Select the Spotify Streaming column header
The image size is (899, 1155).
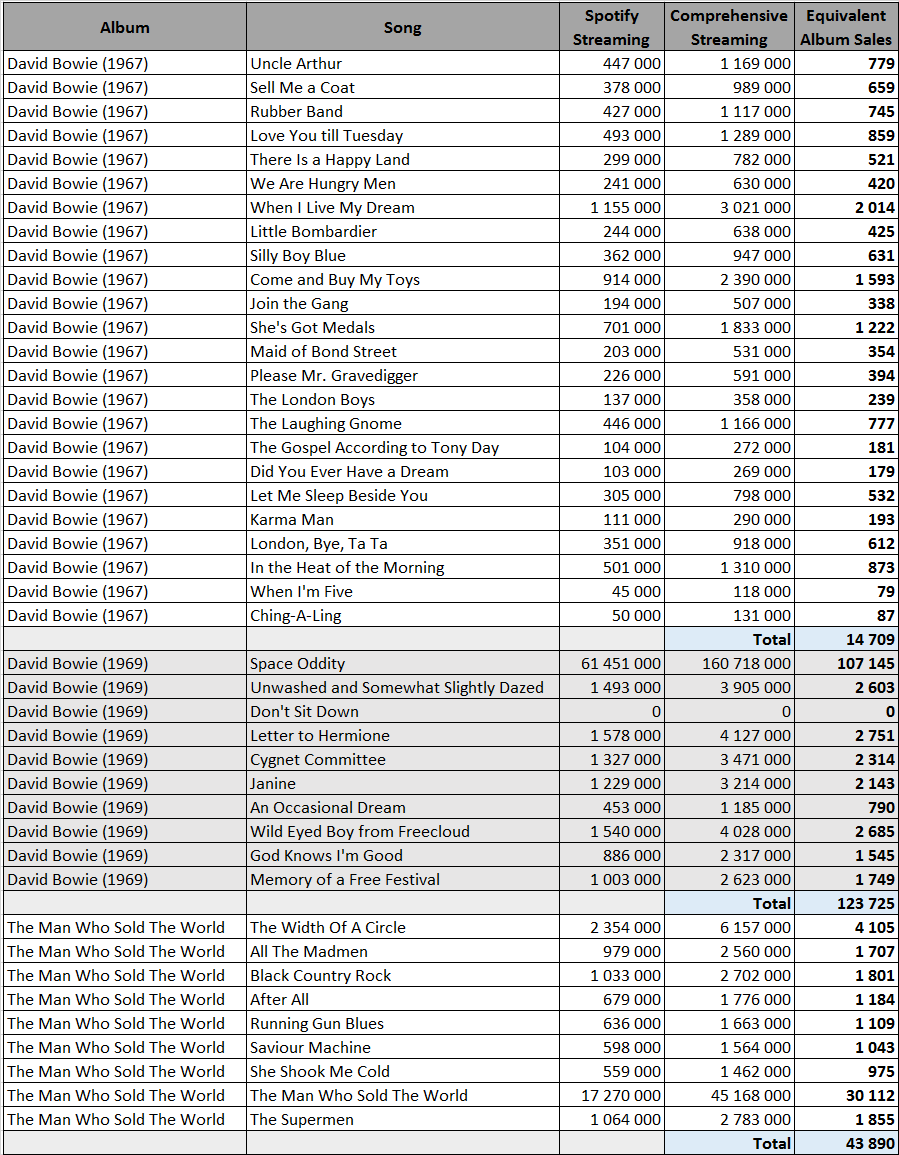[x=612, y=27]
